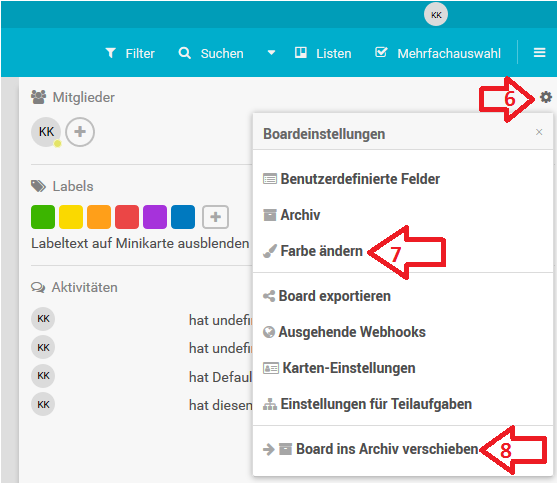The width and height of the screenshot is (558, 484).
Task: Toggle Labeltext auf Minikarte ausblenden
Action: [x=140, y=243]
